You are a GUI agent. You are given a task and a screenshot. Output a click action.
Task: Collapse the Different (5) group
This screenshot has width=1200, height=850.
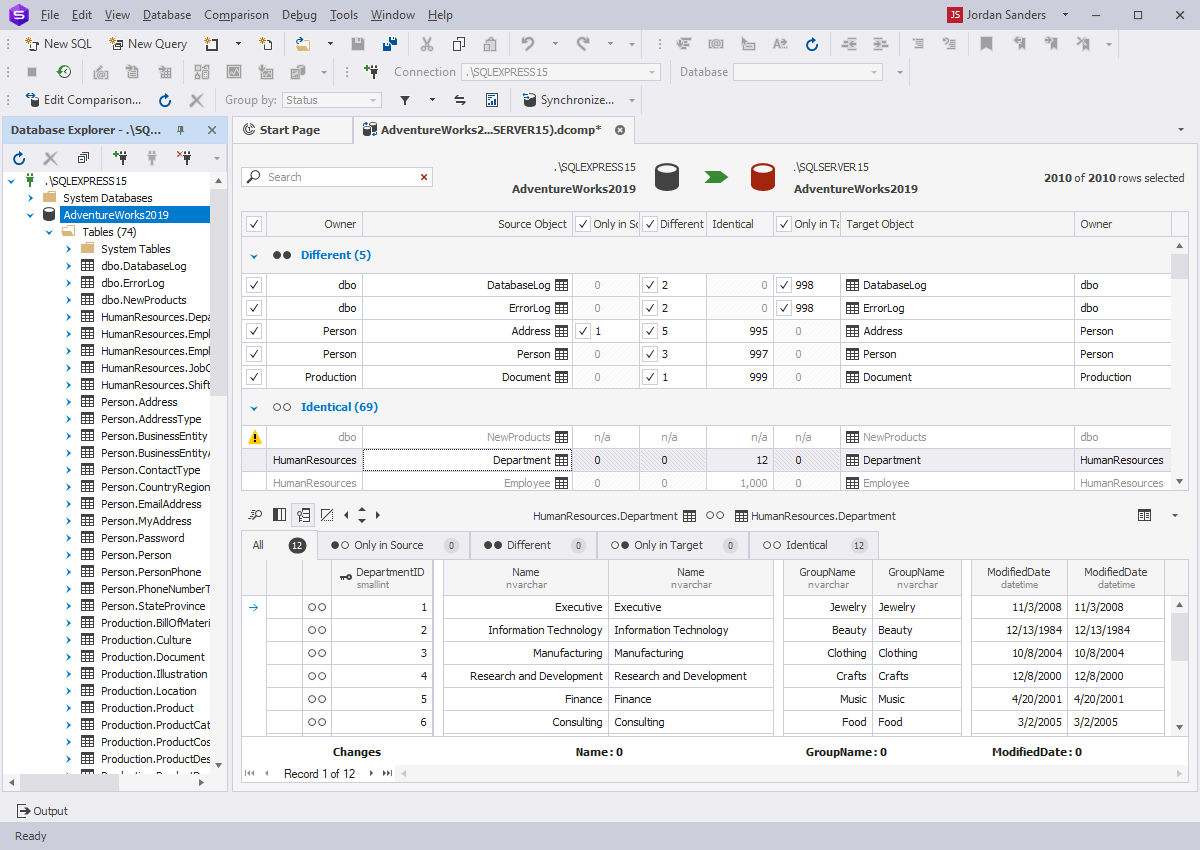point(254,255)
